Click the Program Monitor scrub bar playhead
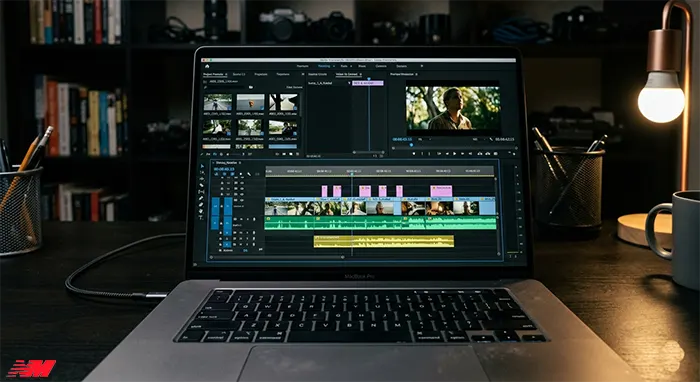Screen dimensions: 700x382 click(x=411, y=145)
